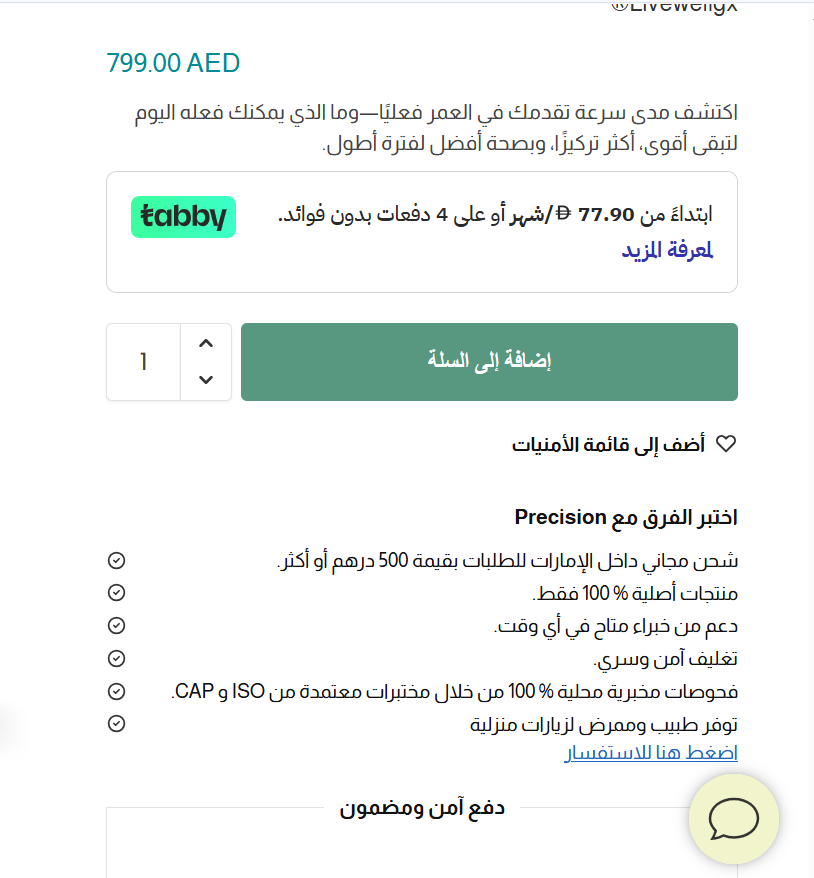Click check icon beside expert support line
814x878 pixels.
116,626
